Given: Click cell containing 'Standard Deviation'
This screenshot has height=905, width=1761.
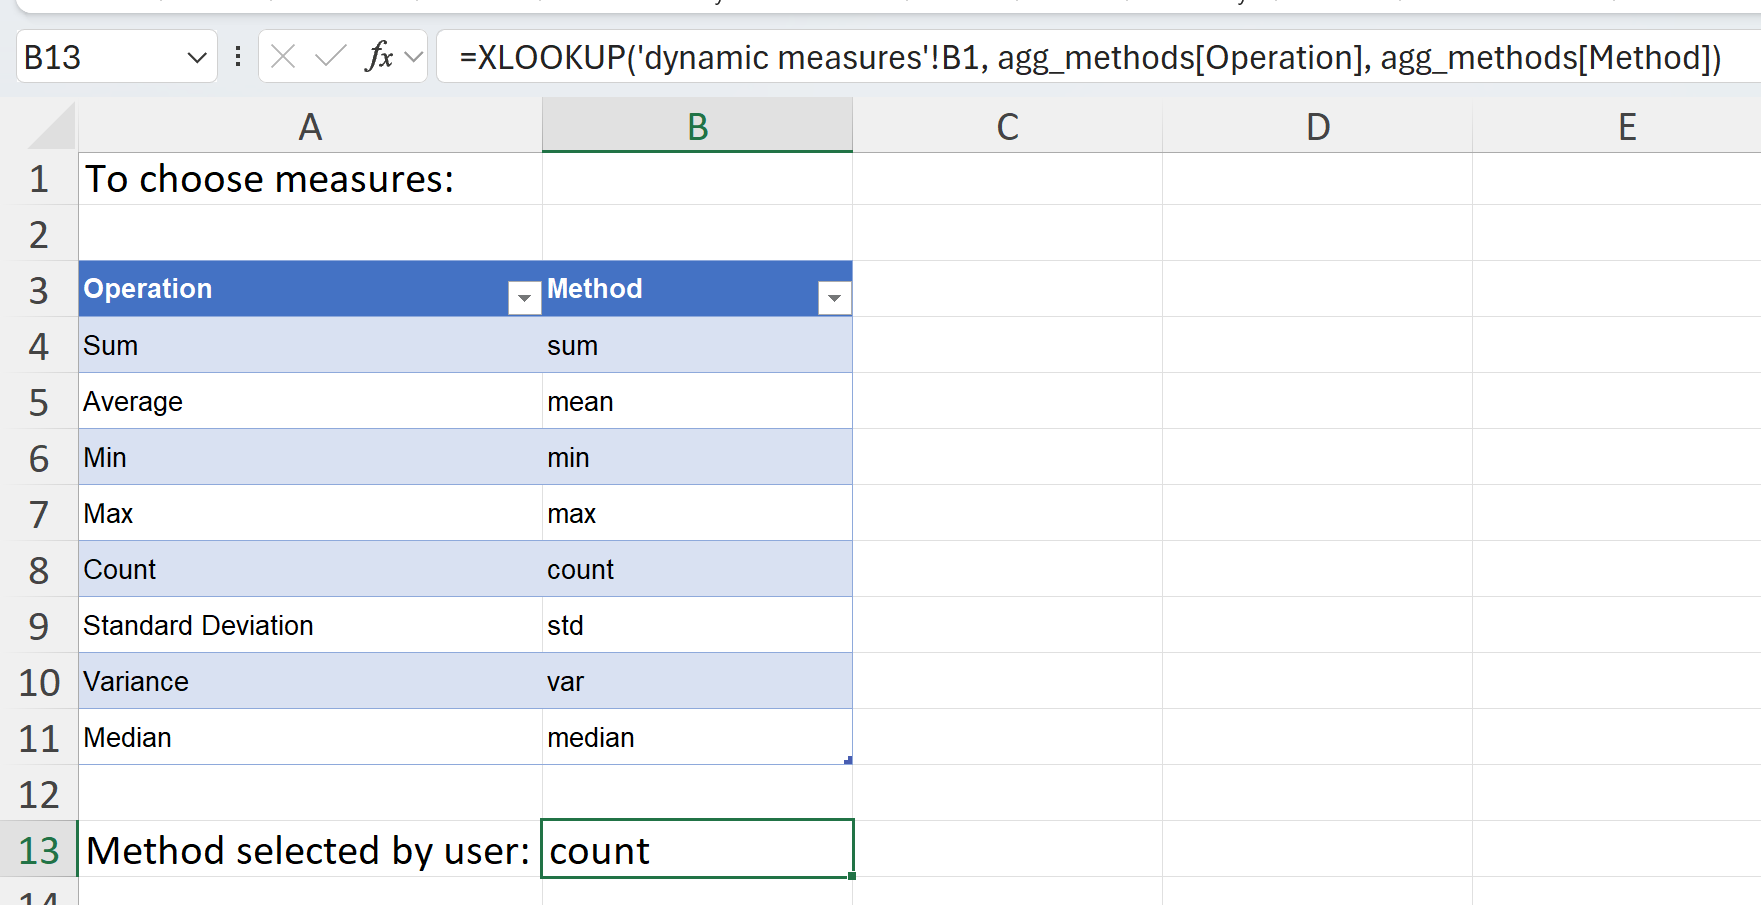Looking at the screenshot, I should [x=198, y=626].
